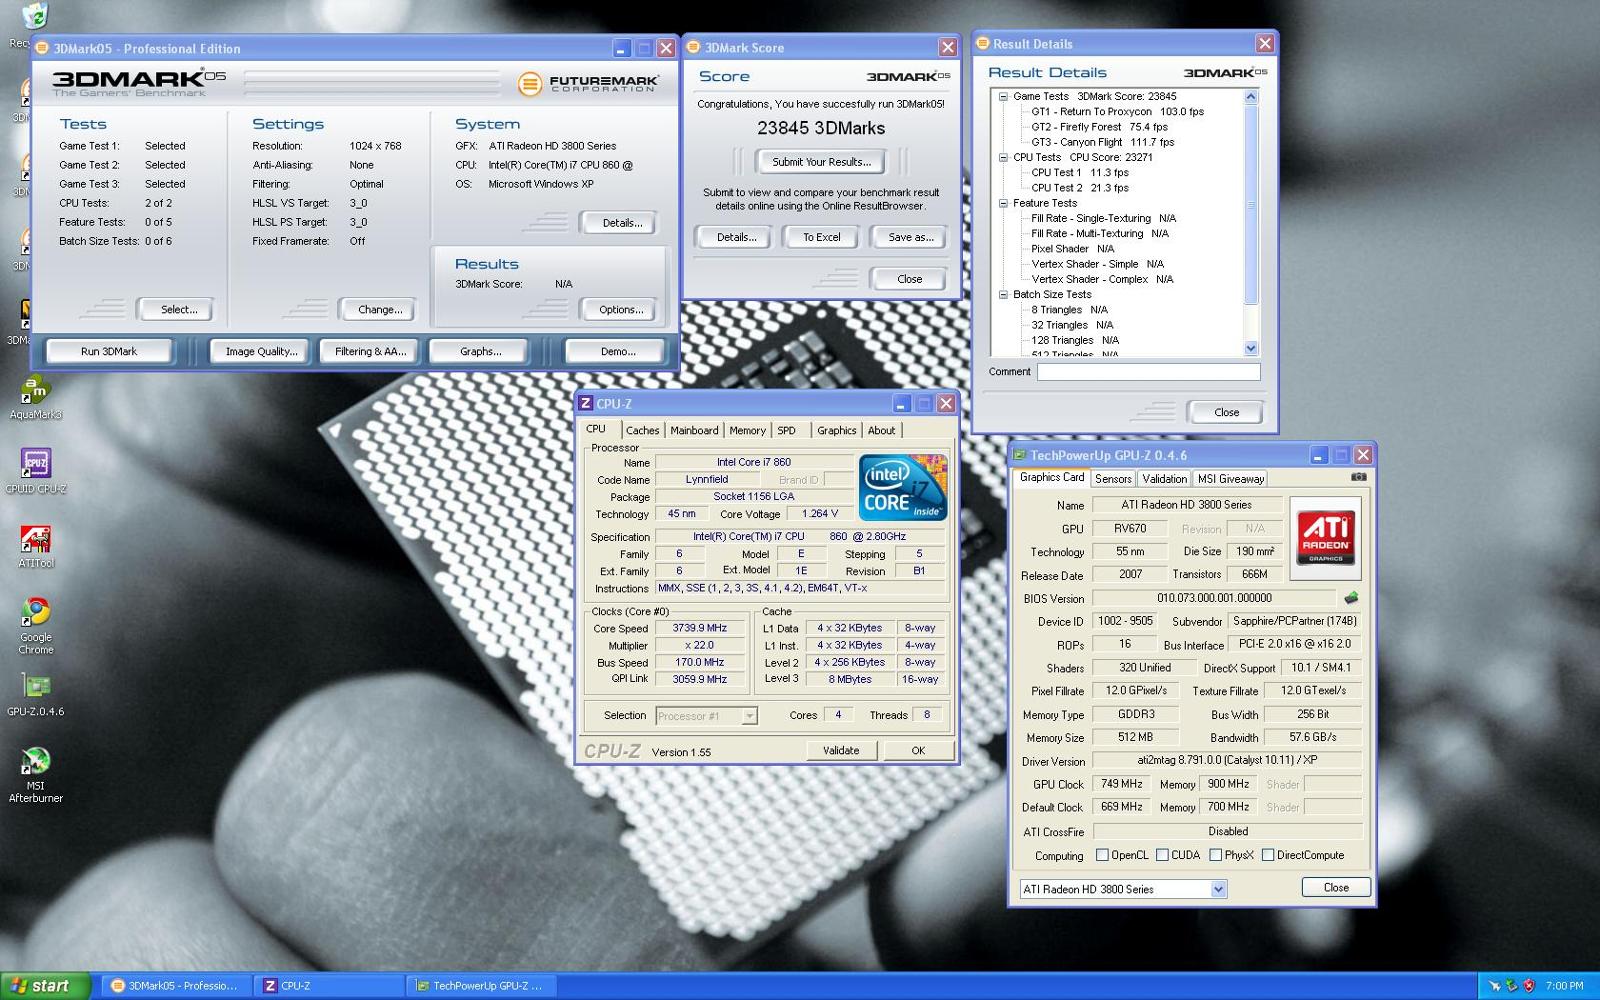Click the Graphs... button in 3DMark05

coord(480,351)
